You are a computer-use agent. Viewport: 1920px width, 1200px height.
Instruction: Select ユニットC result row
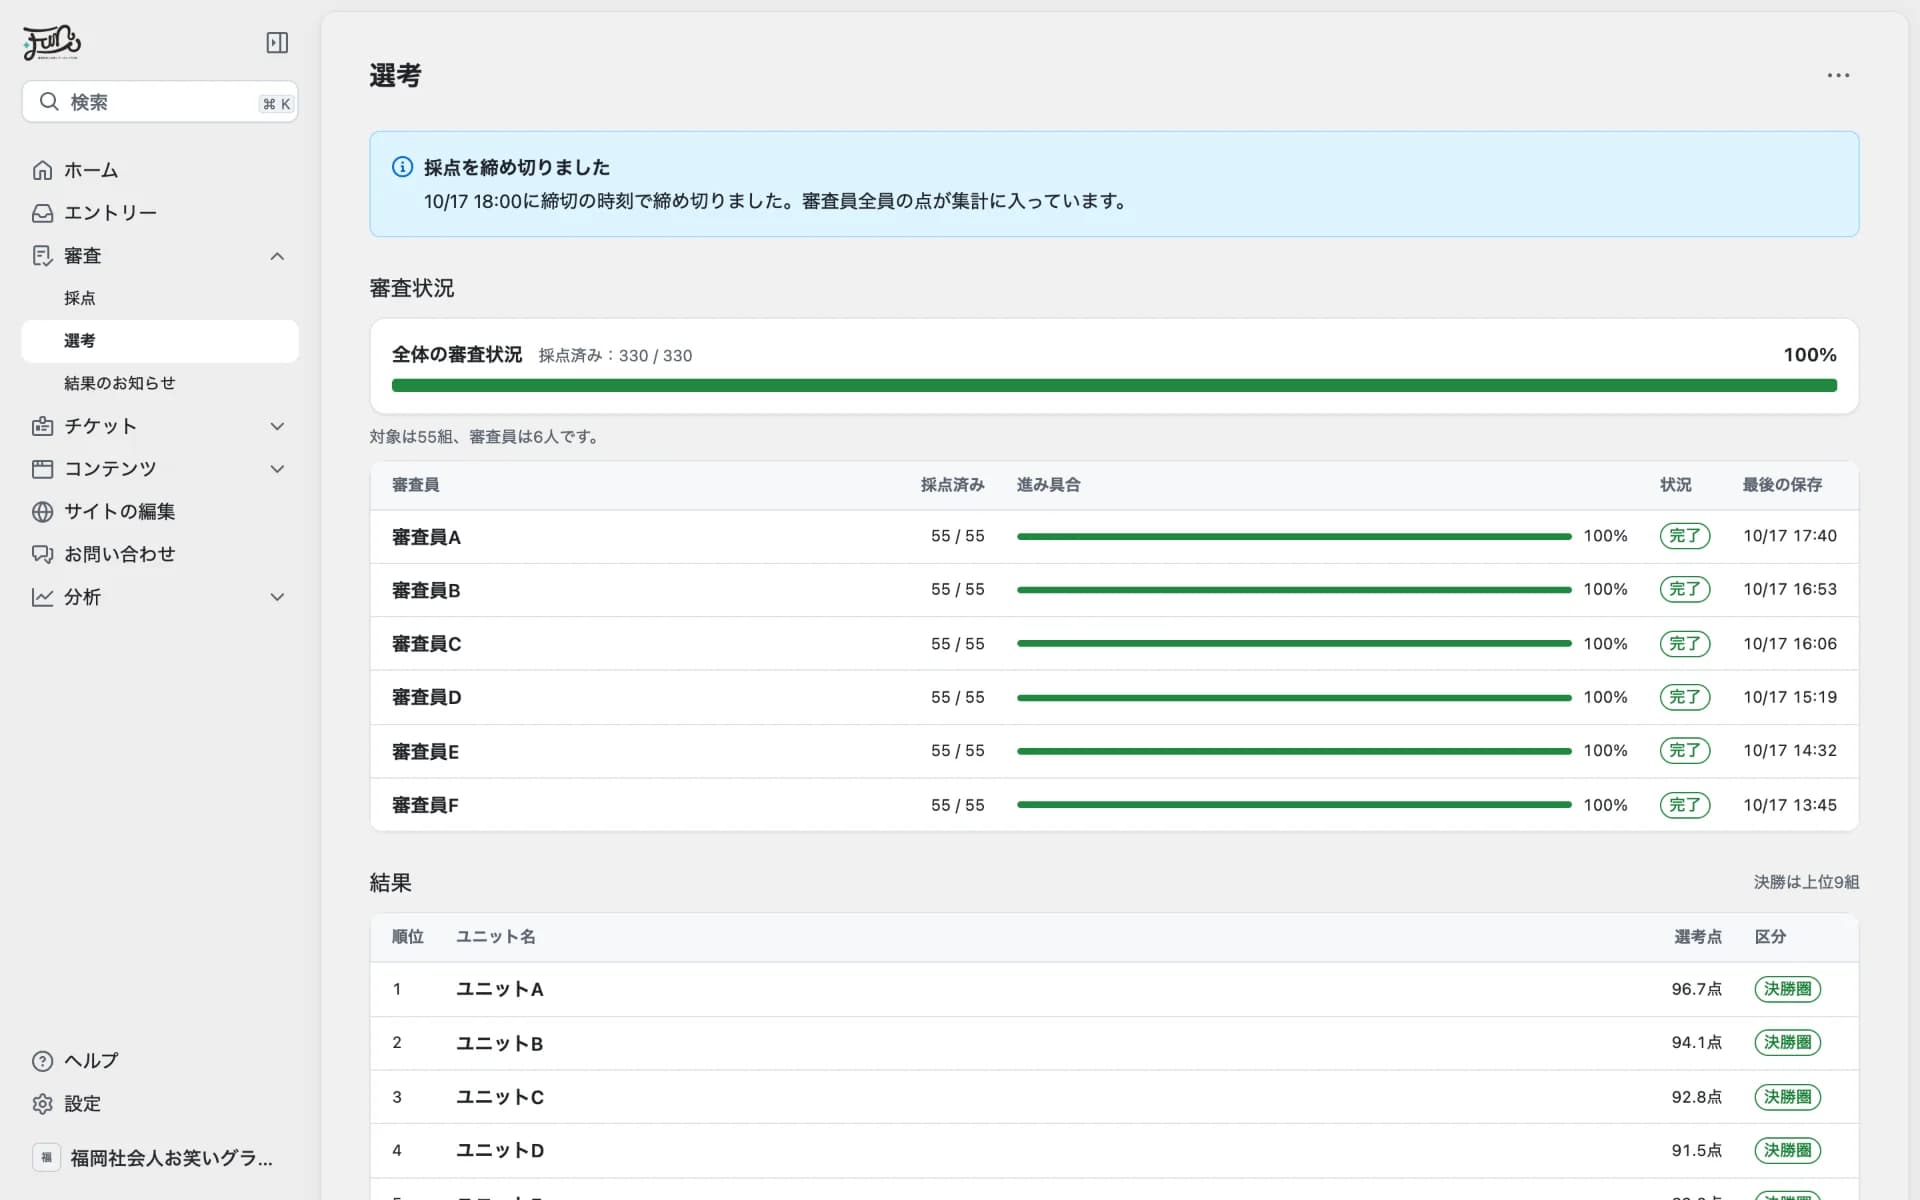pos(1114,1097)
